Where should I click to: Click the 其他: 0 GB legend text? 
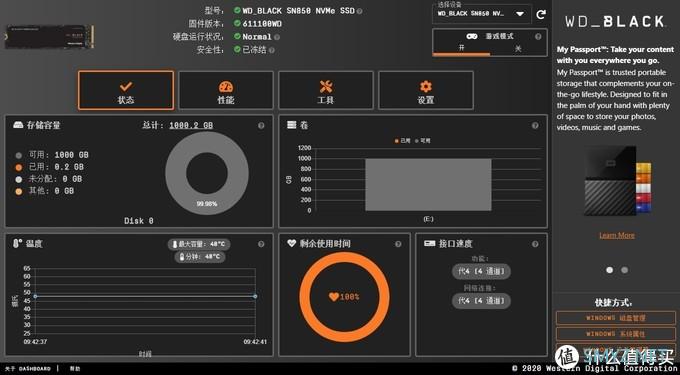(x=51, y=191)
